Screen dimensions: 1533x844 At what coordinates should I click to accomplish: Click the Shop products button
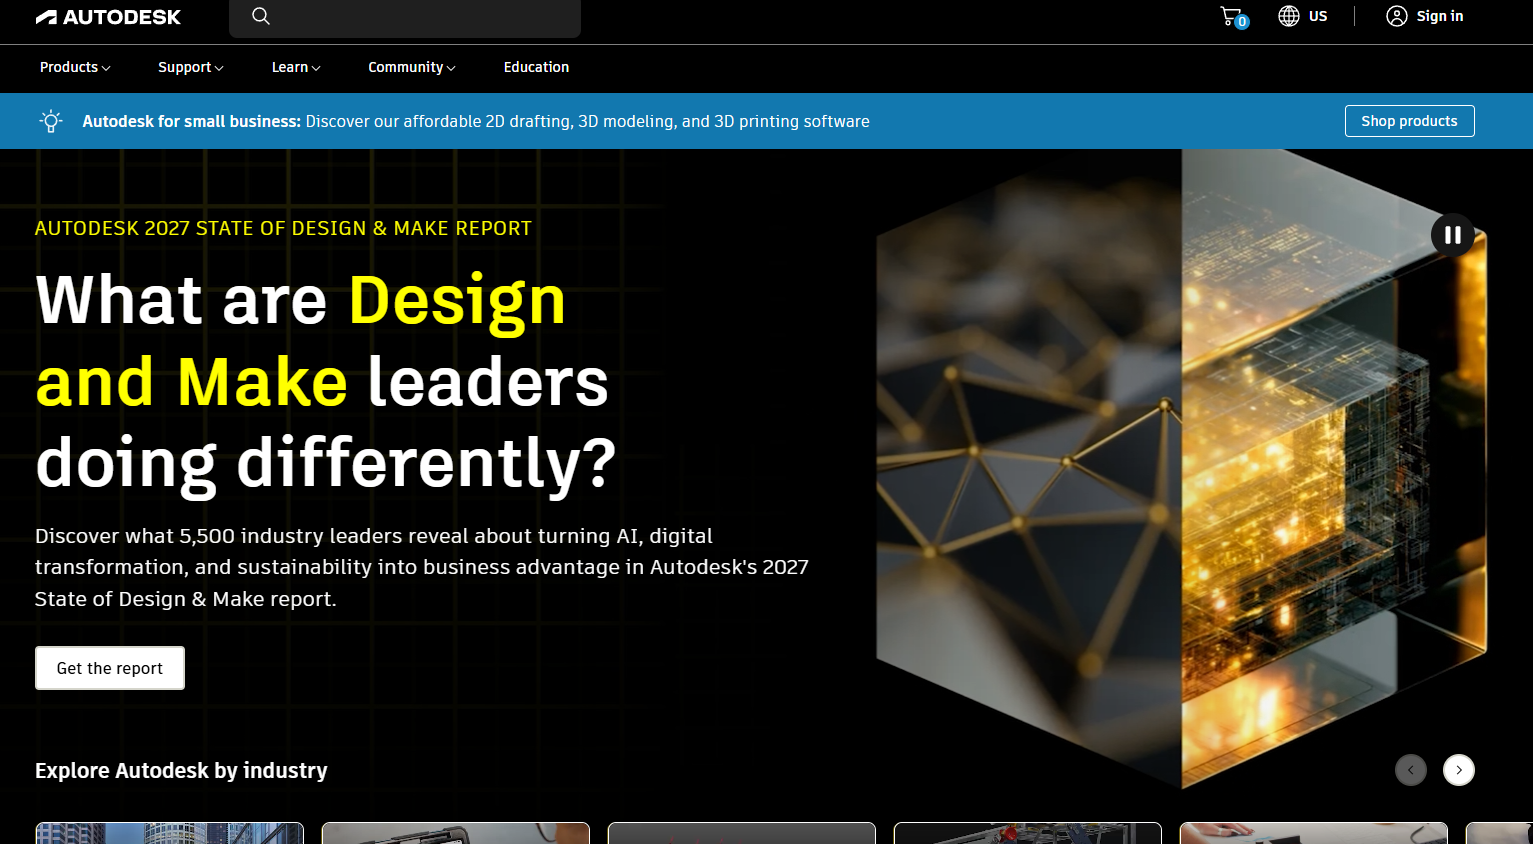coord(1409,121)
